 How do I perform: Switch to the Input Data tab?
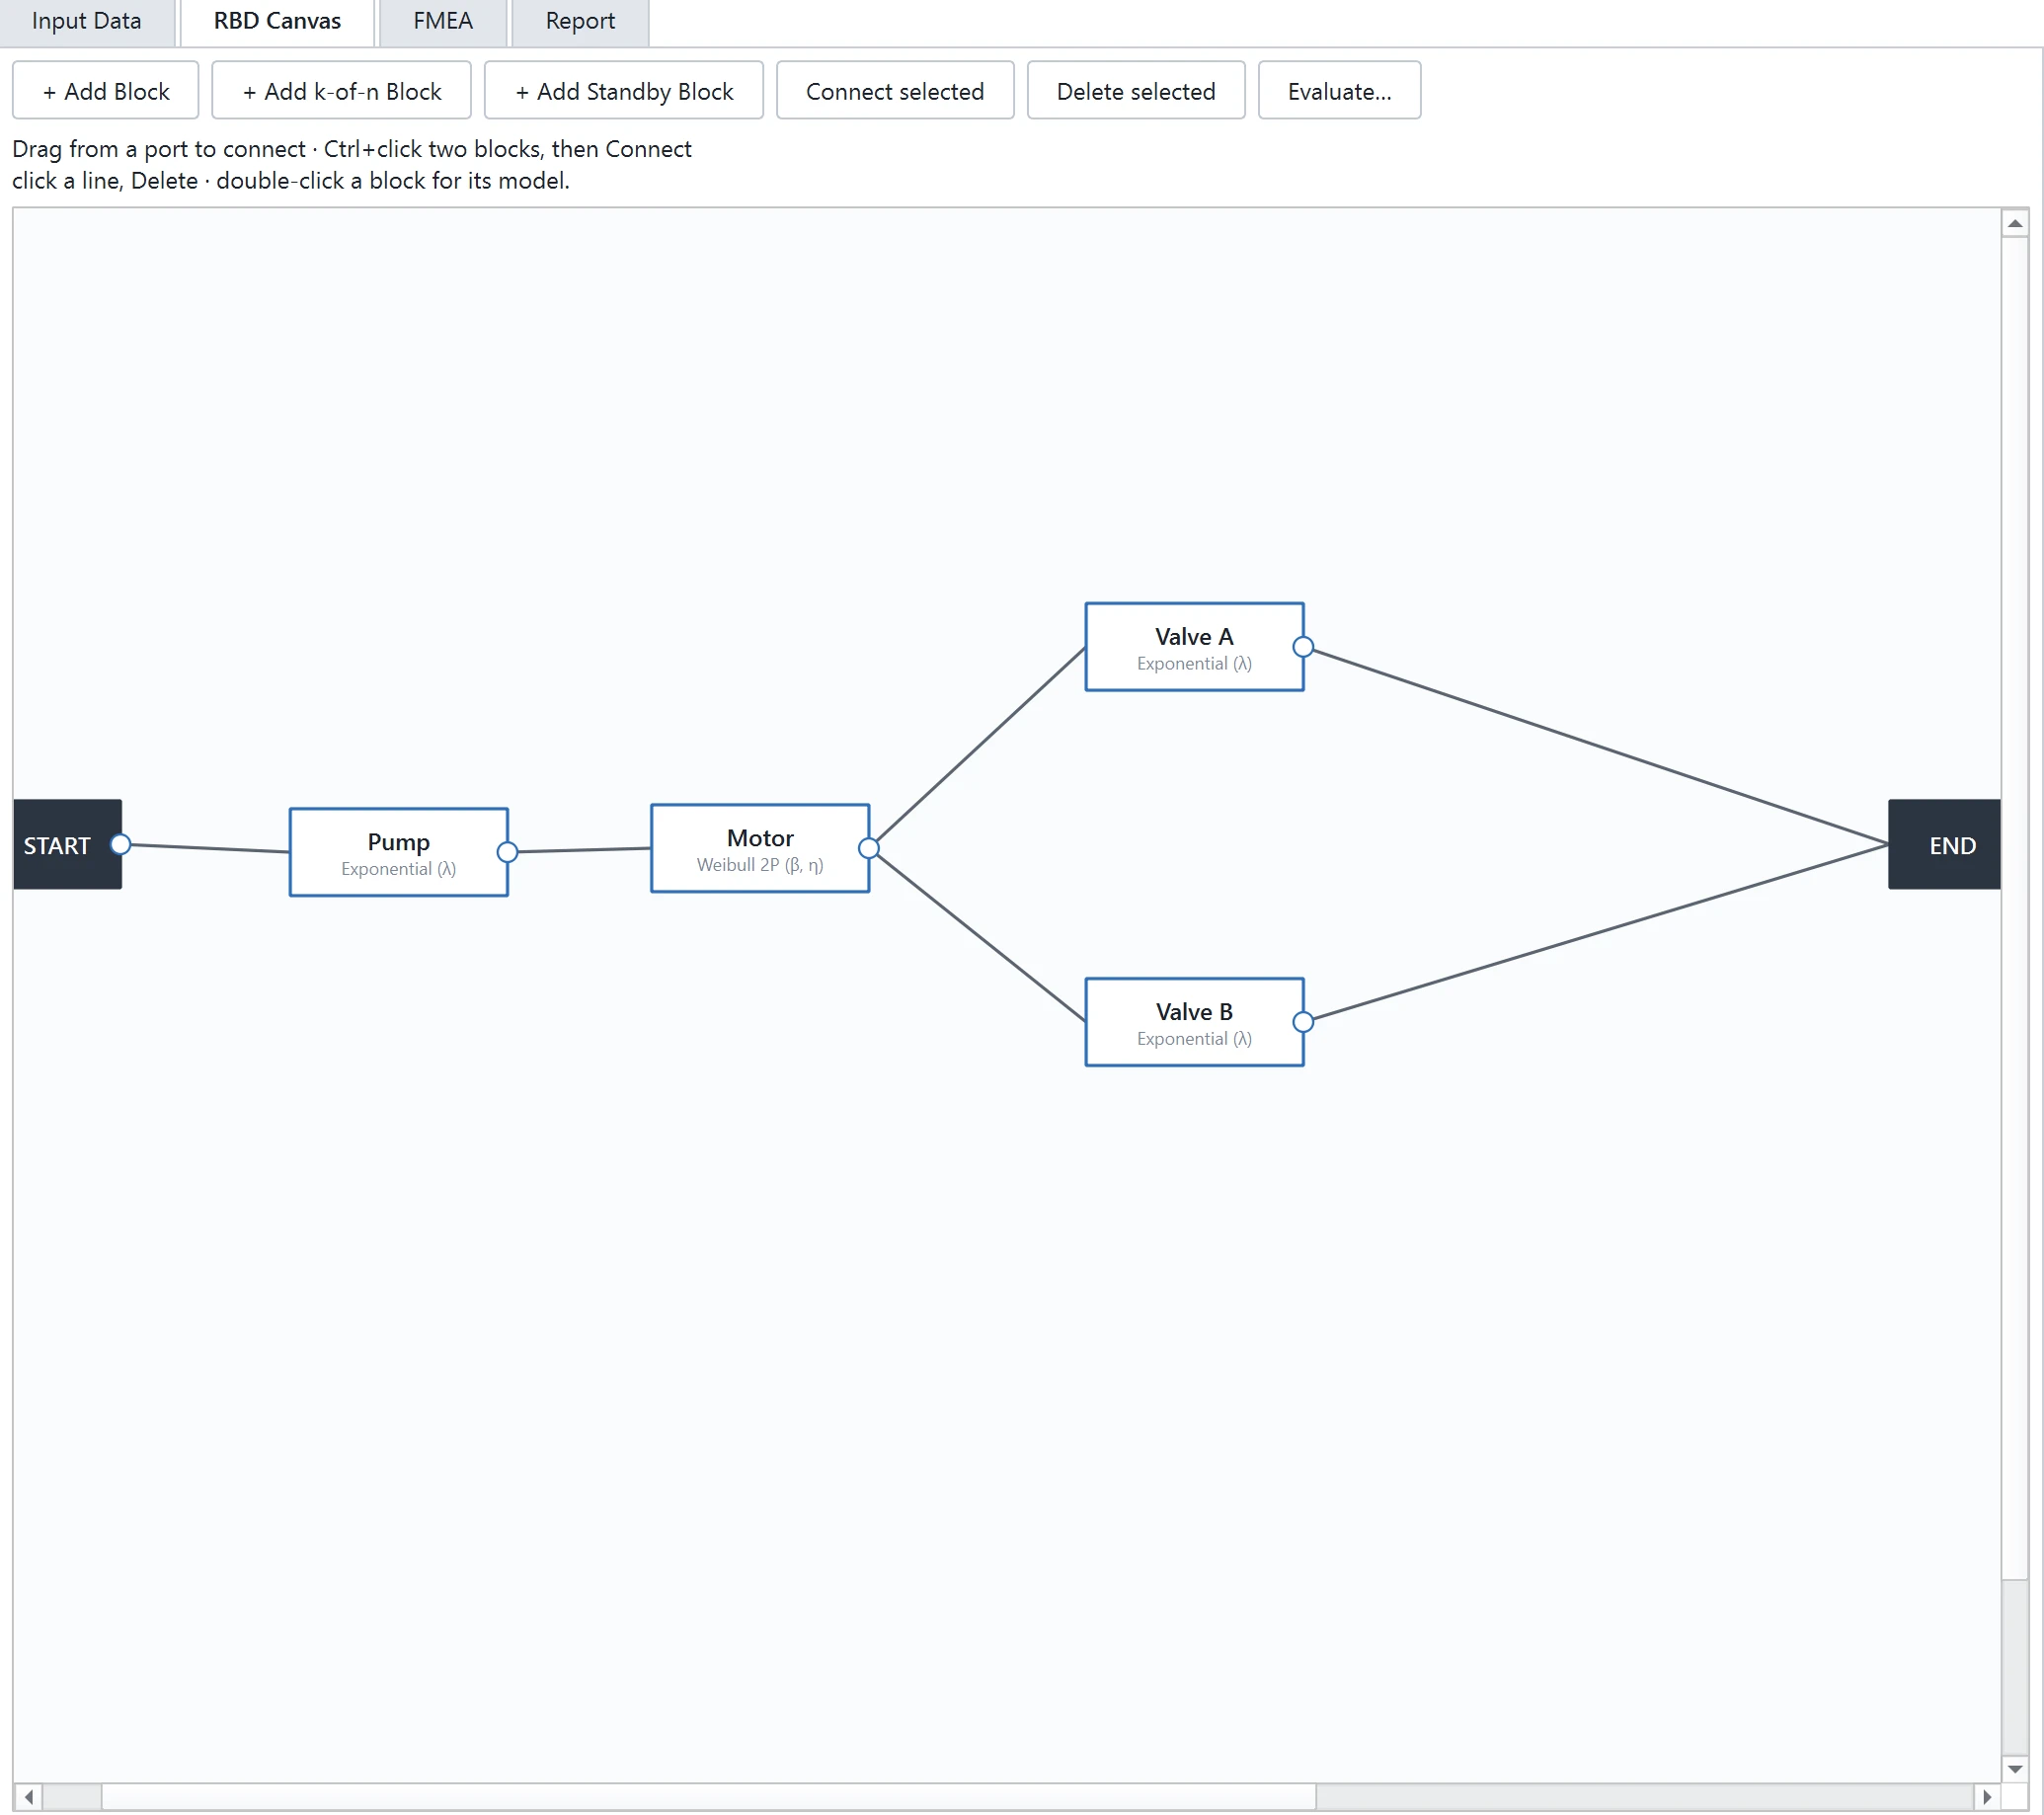87,21
